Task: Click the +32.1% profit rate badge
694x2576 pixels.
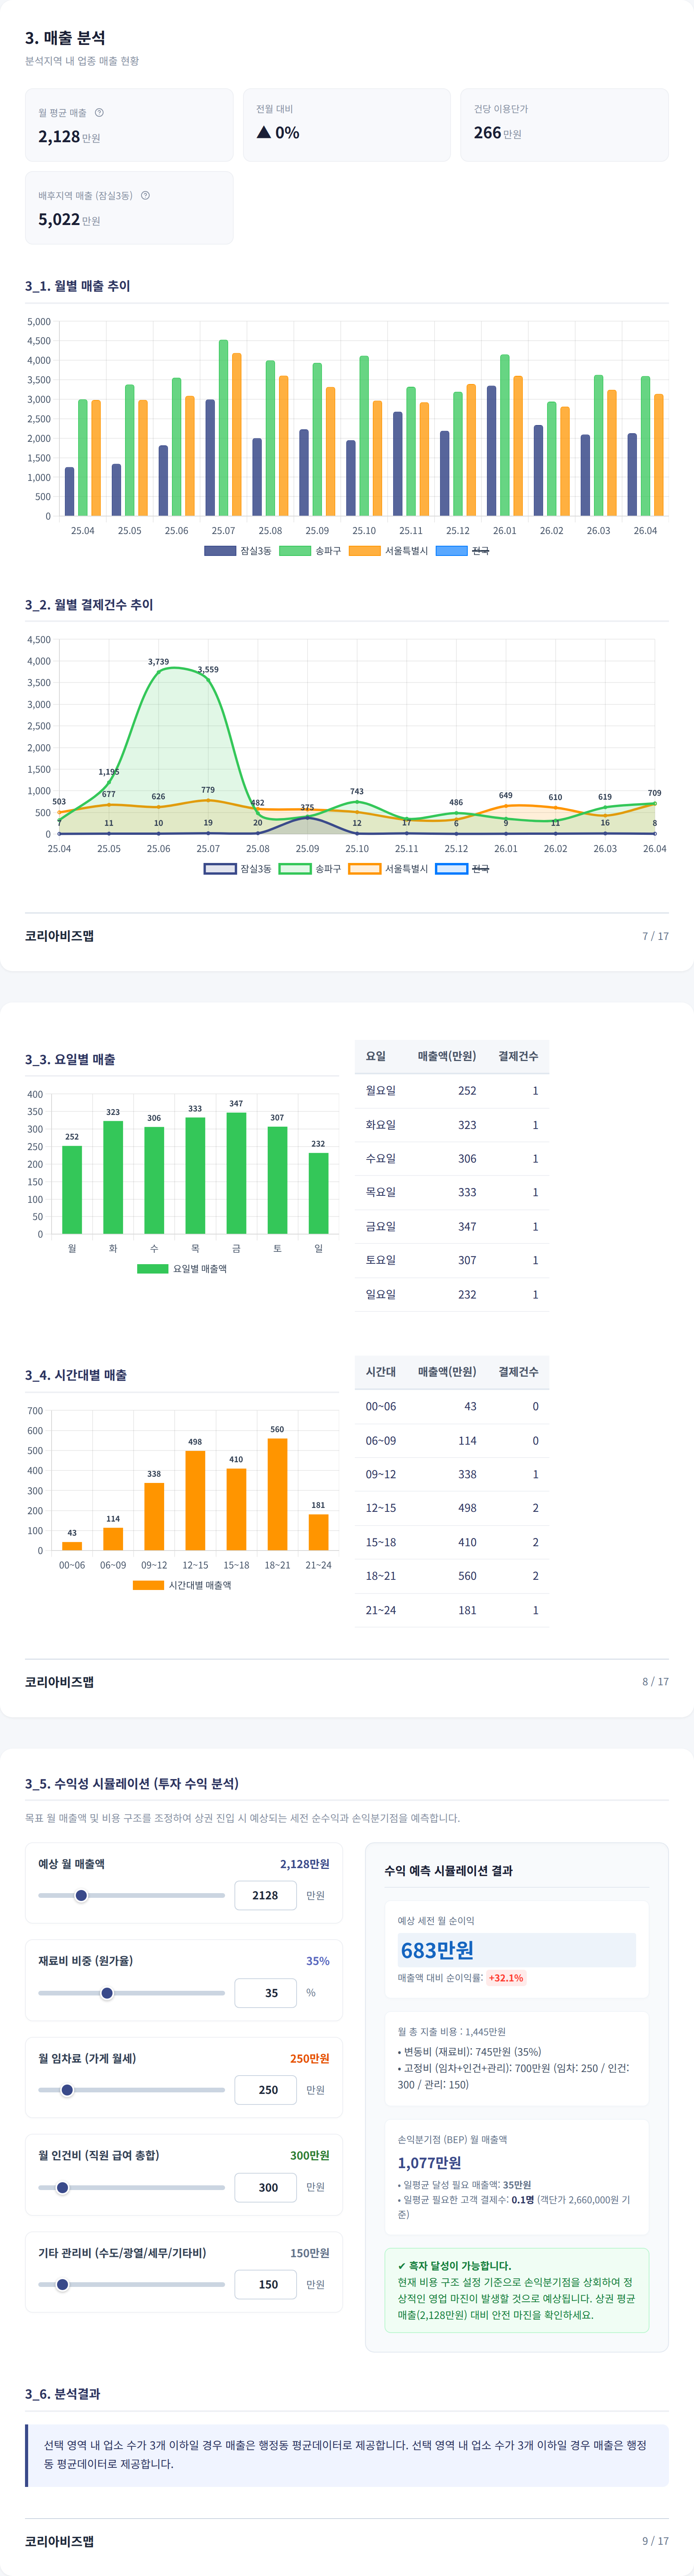Action: [x=506, y=1978]
